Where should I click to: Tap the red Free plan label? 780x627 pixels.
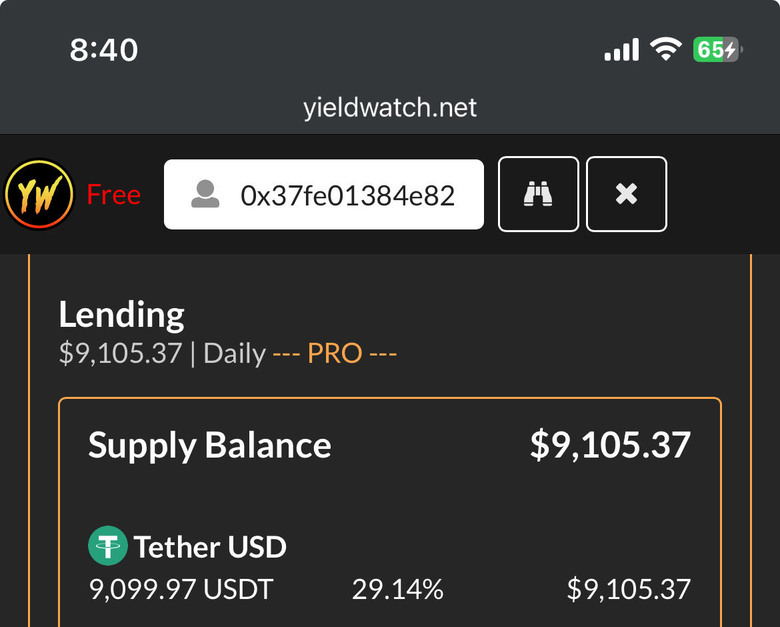113,195
